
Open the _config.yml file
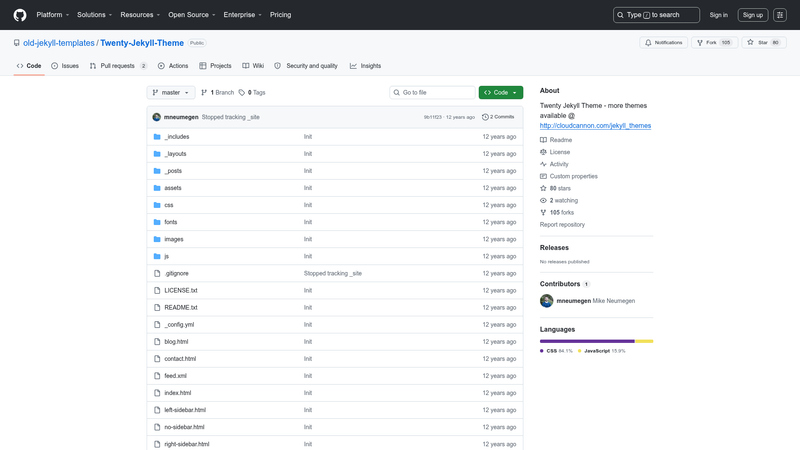point(179,324)
